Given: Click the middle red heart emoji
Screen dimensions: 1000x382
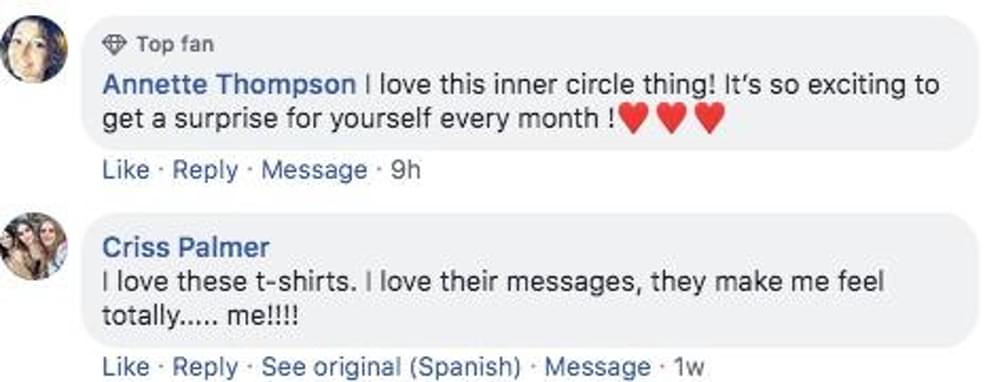Looking at the screenshot, I should [672, 119].
